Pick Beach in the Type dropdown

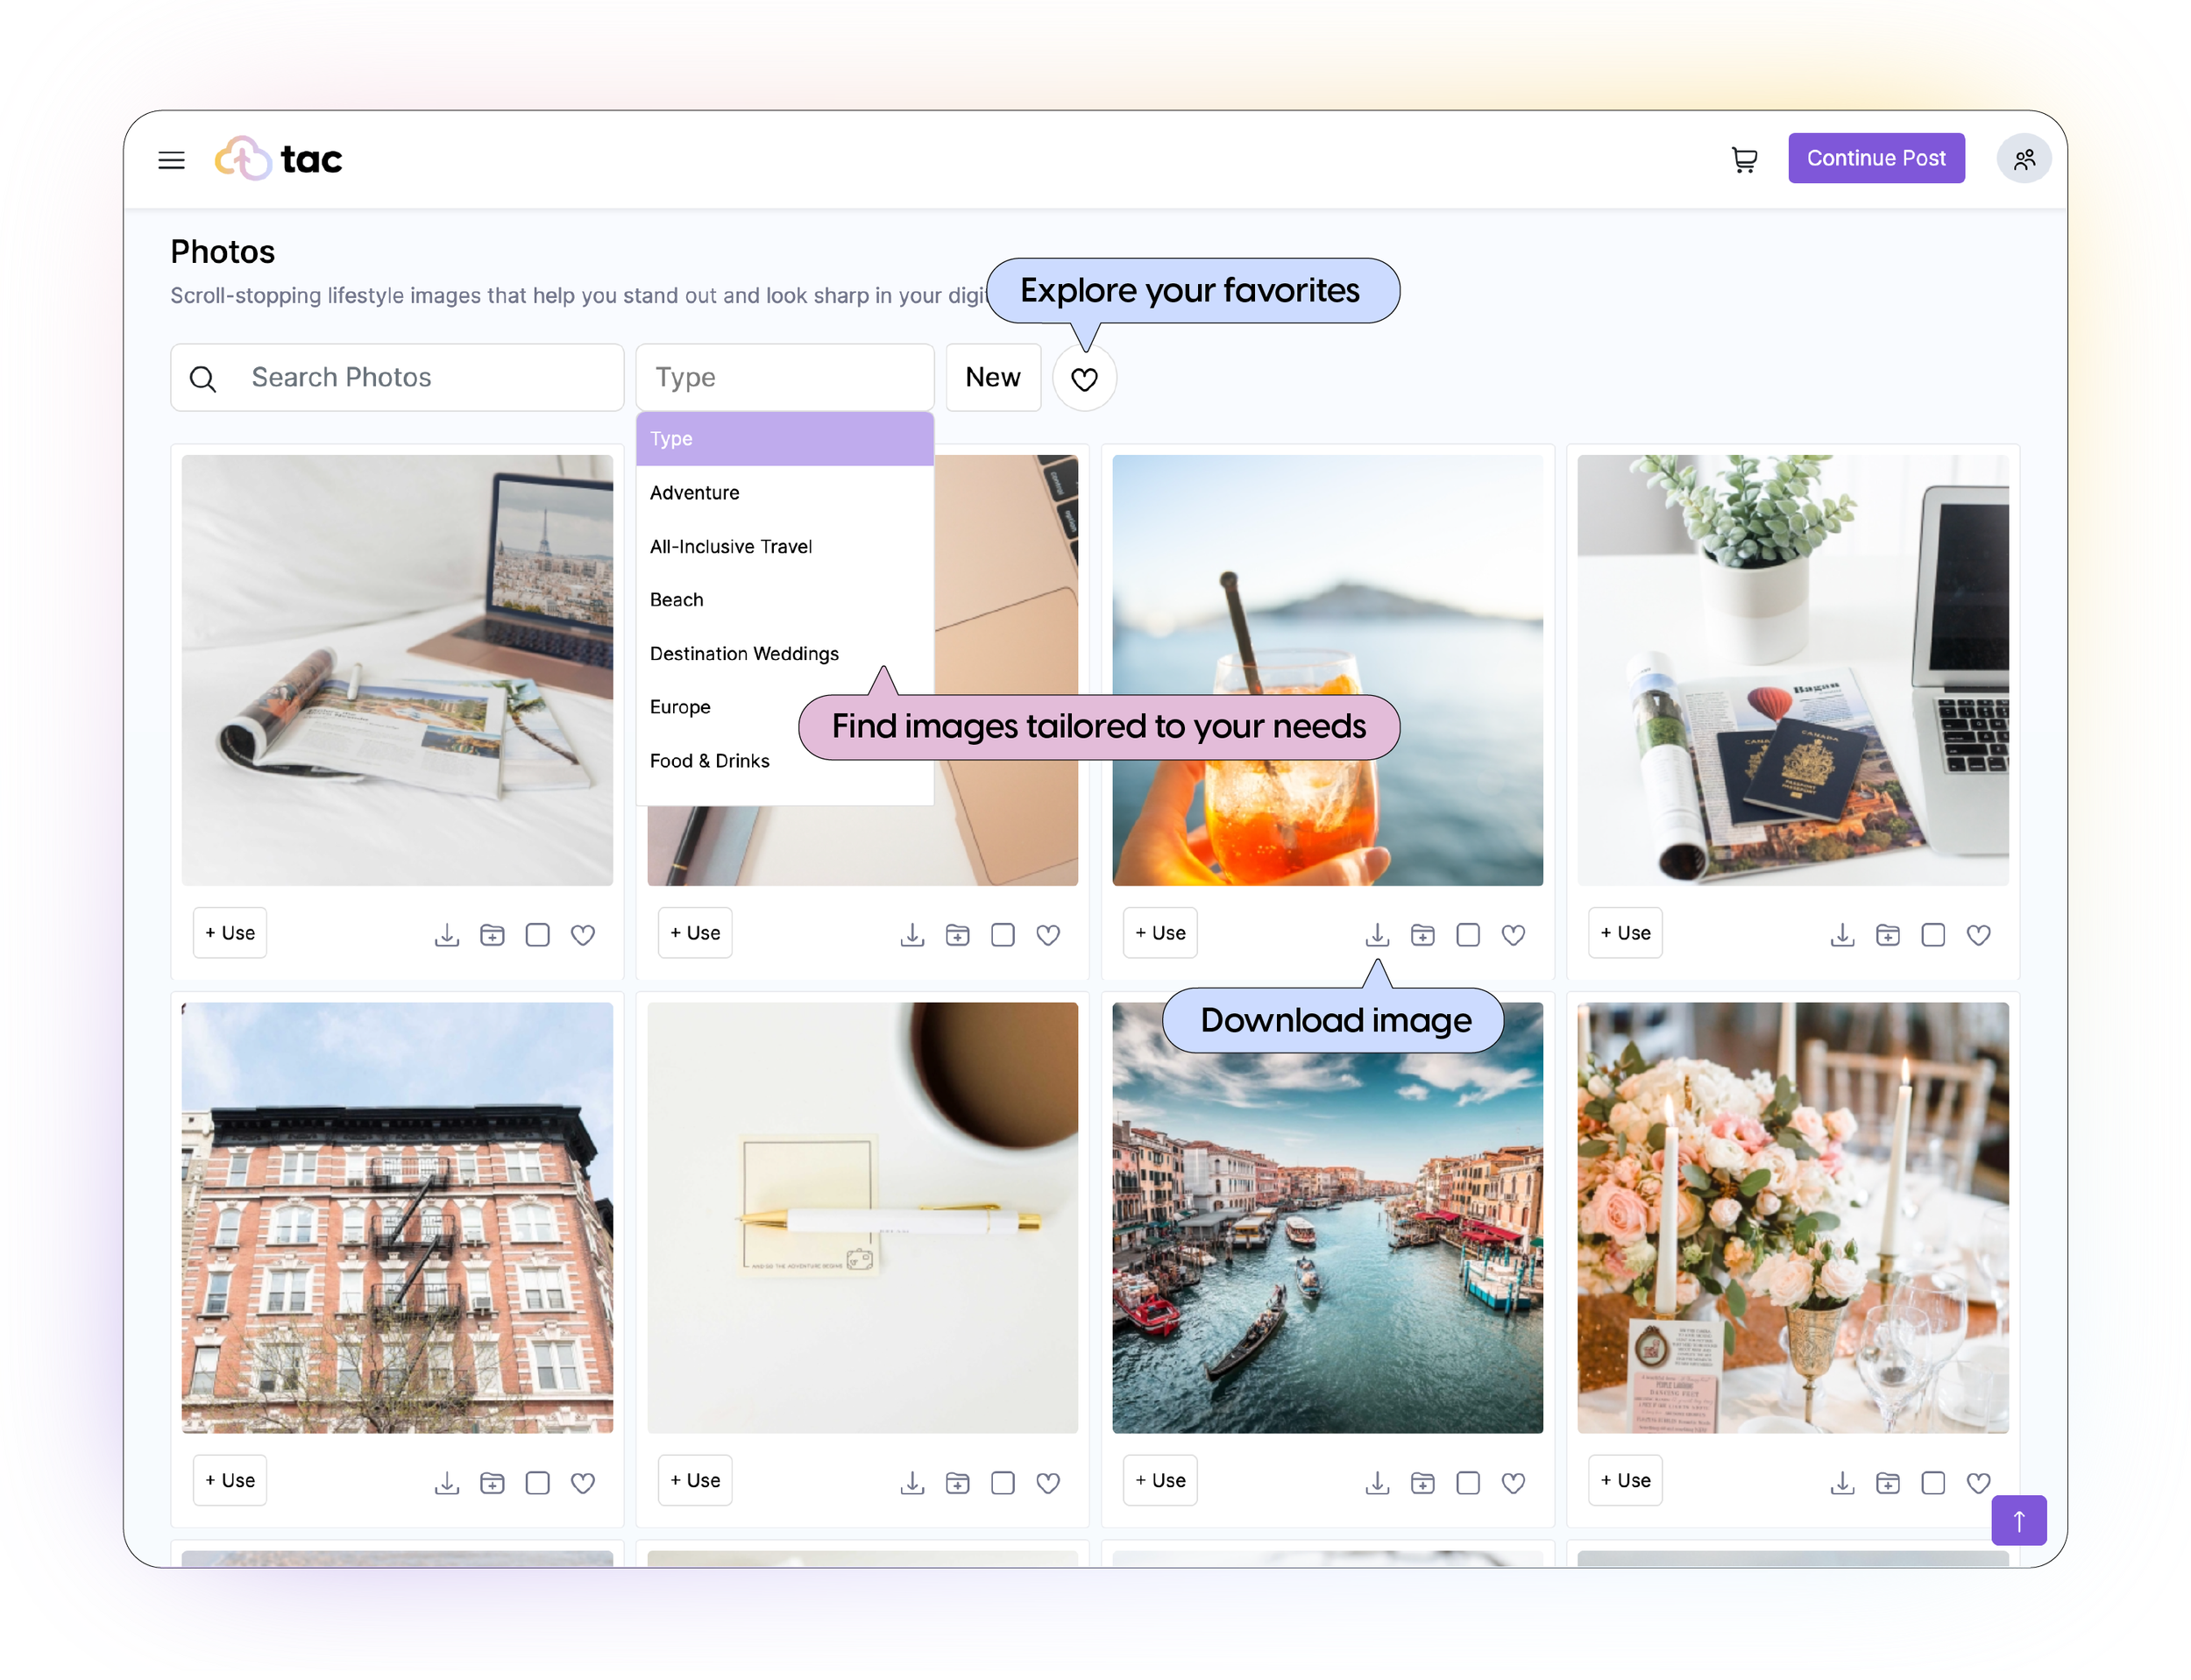click(x=677, y=600)
